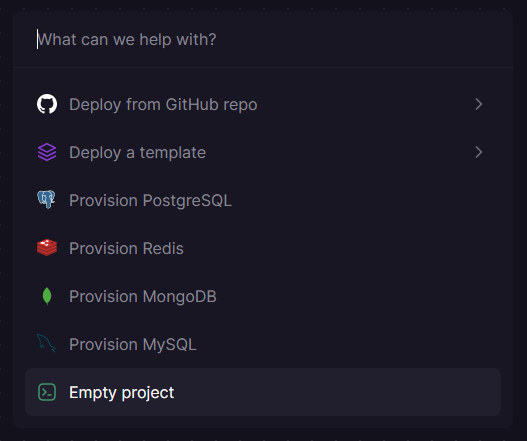Click the Empty project terminal icon
Viewport: 527px width, 441px height.
(x=47, y=392)
